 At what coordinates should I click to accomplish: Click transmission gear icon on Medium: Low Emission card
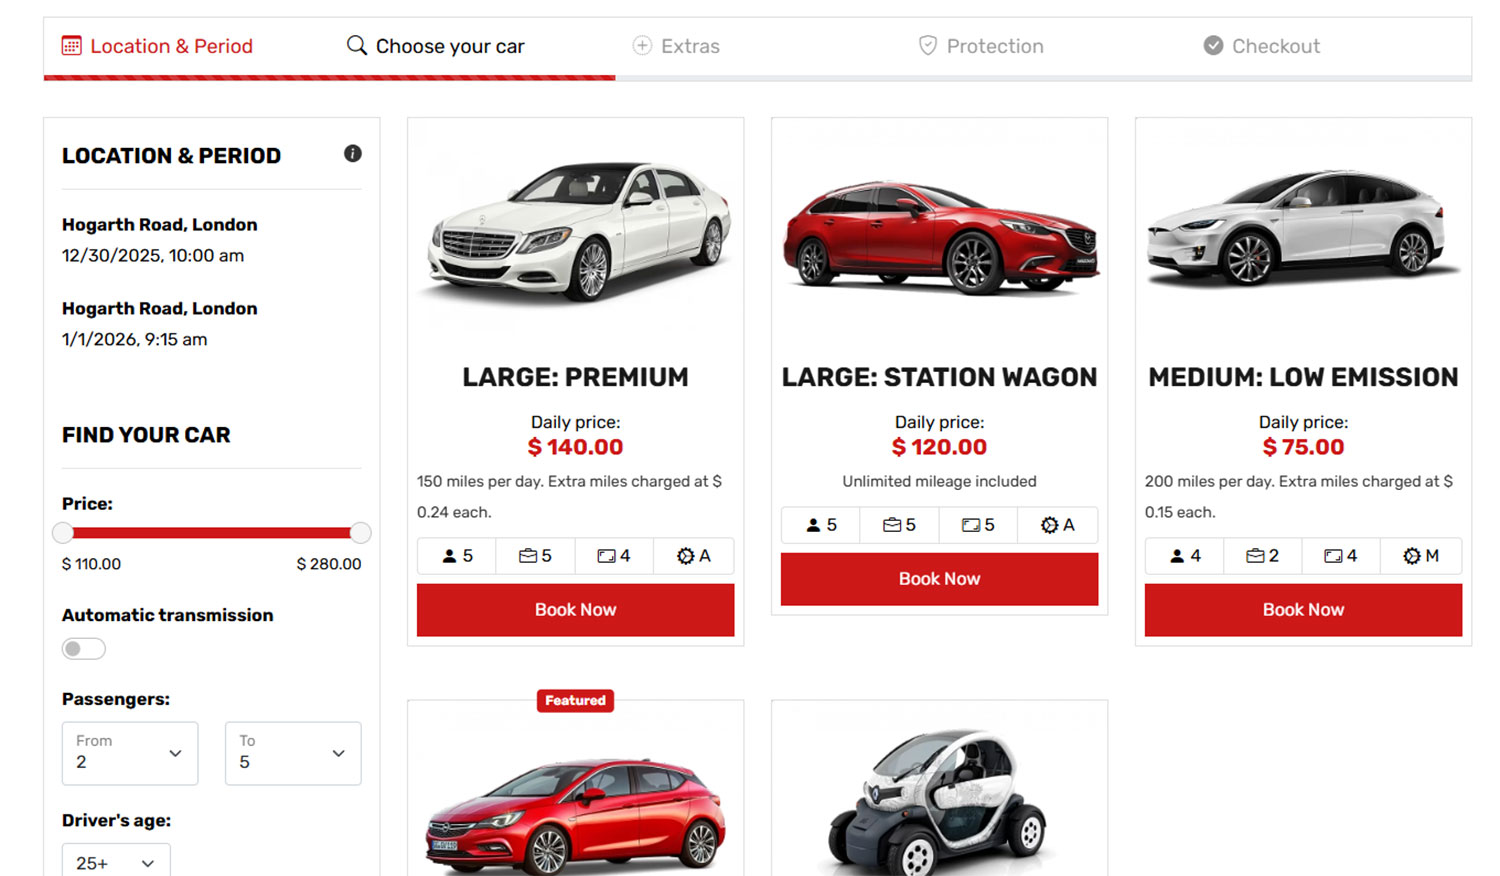(x=1411, y=556)
